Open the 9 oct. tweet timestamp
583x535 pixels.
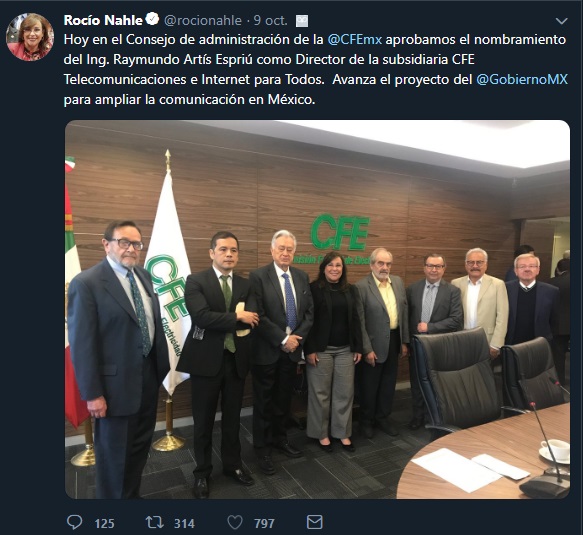(x=271, y=20)
